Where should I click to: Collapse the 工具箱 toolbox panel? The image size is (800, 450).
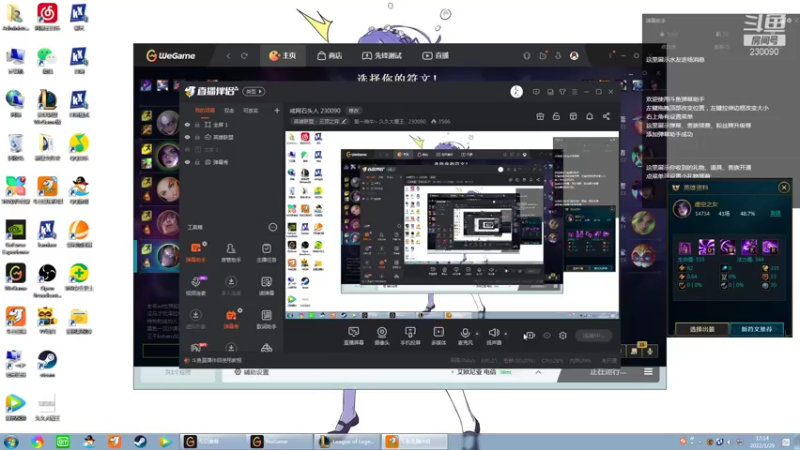click(x=273, y=227)
